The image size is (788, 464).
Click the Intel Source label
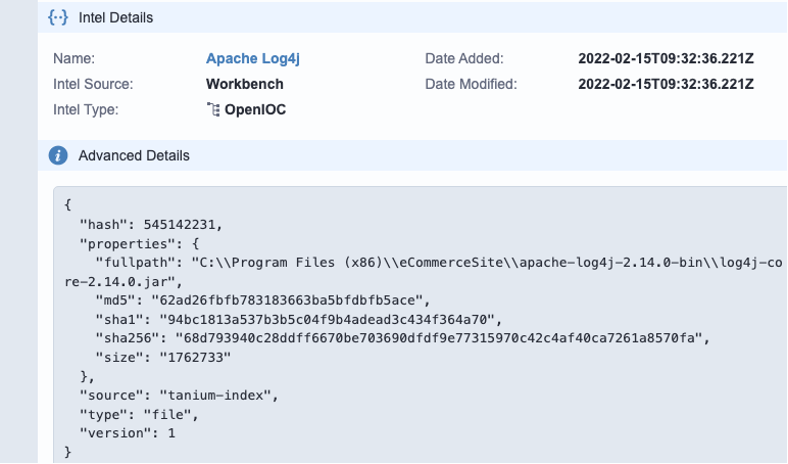[x=93, y=84]
